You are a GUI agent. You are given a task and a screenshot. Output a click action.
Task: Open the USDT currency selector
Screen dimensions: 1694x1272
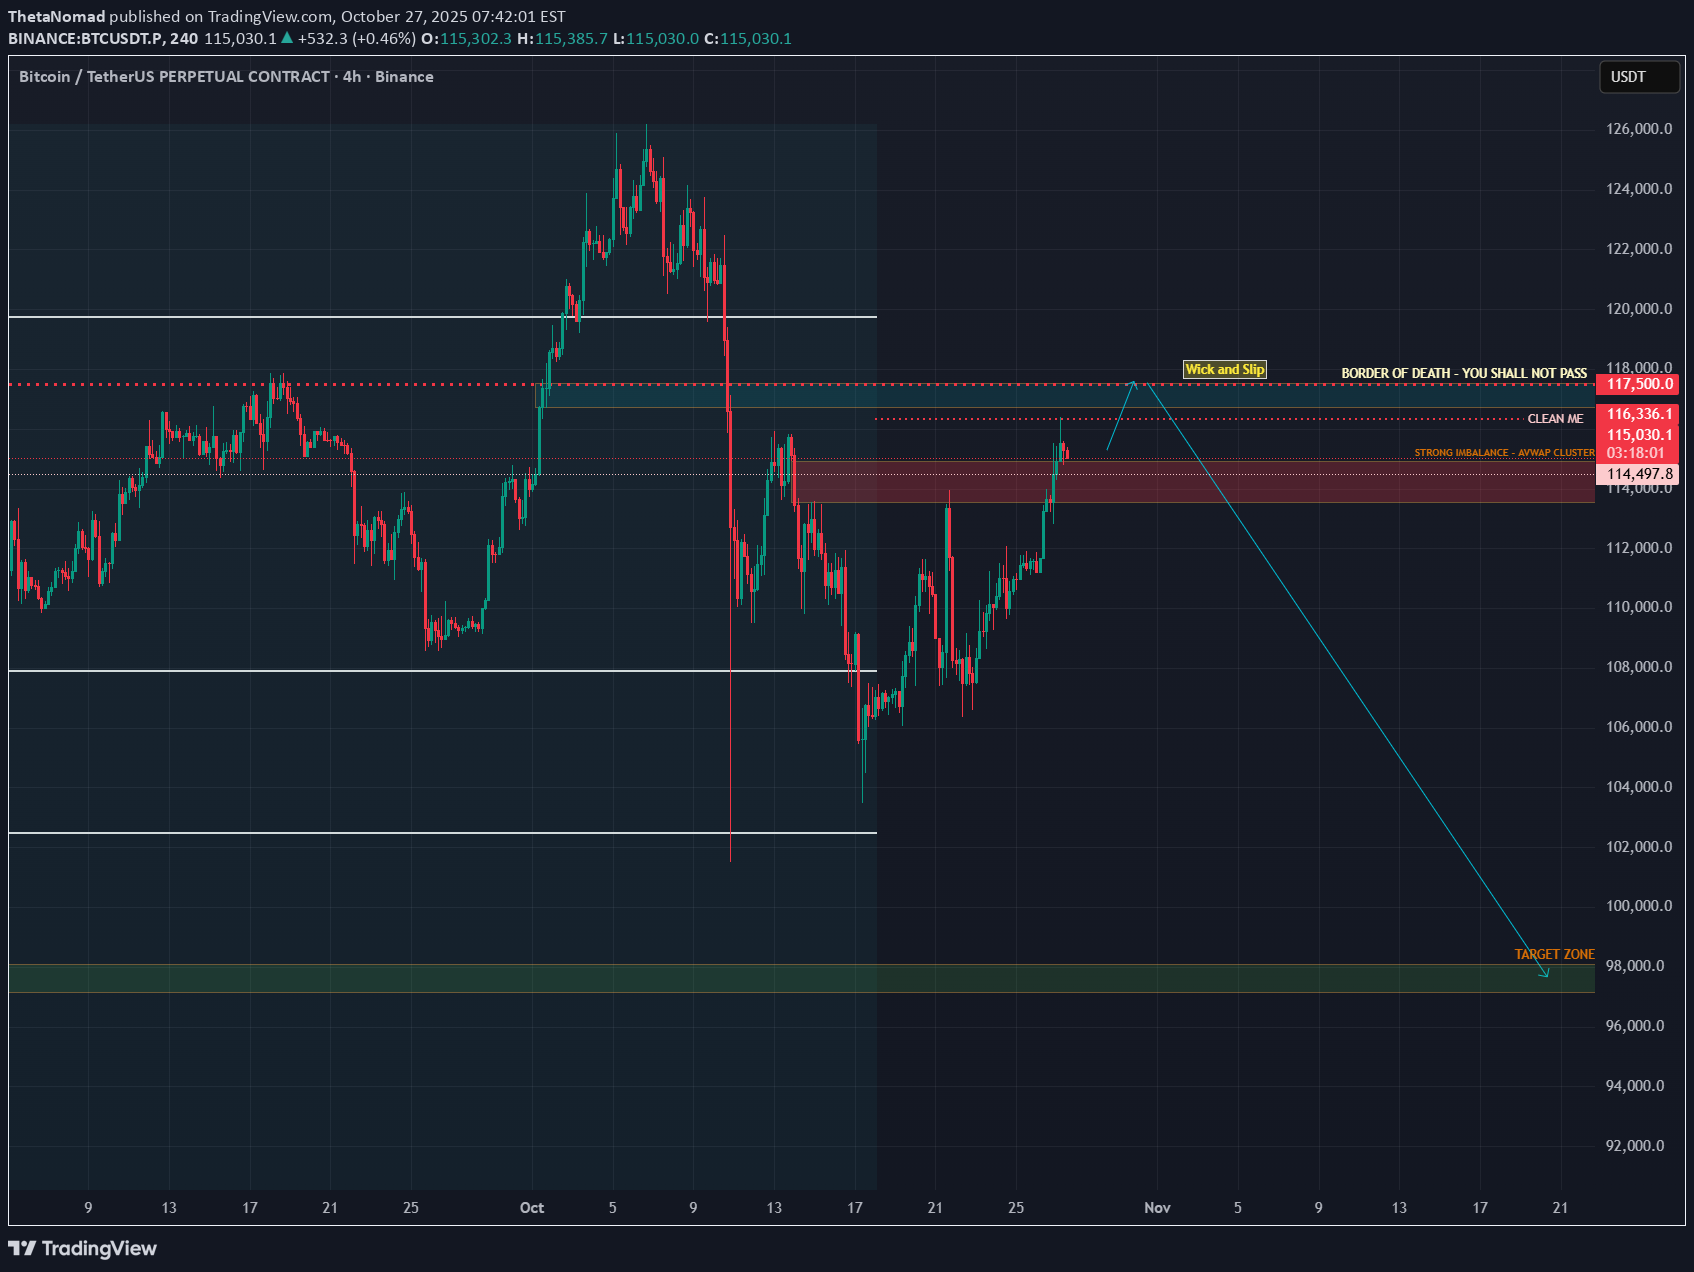pos(1638,77)
